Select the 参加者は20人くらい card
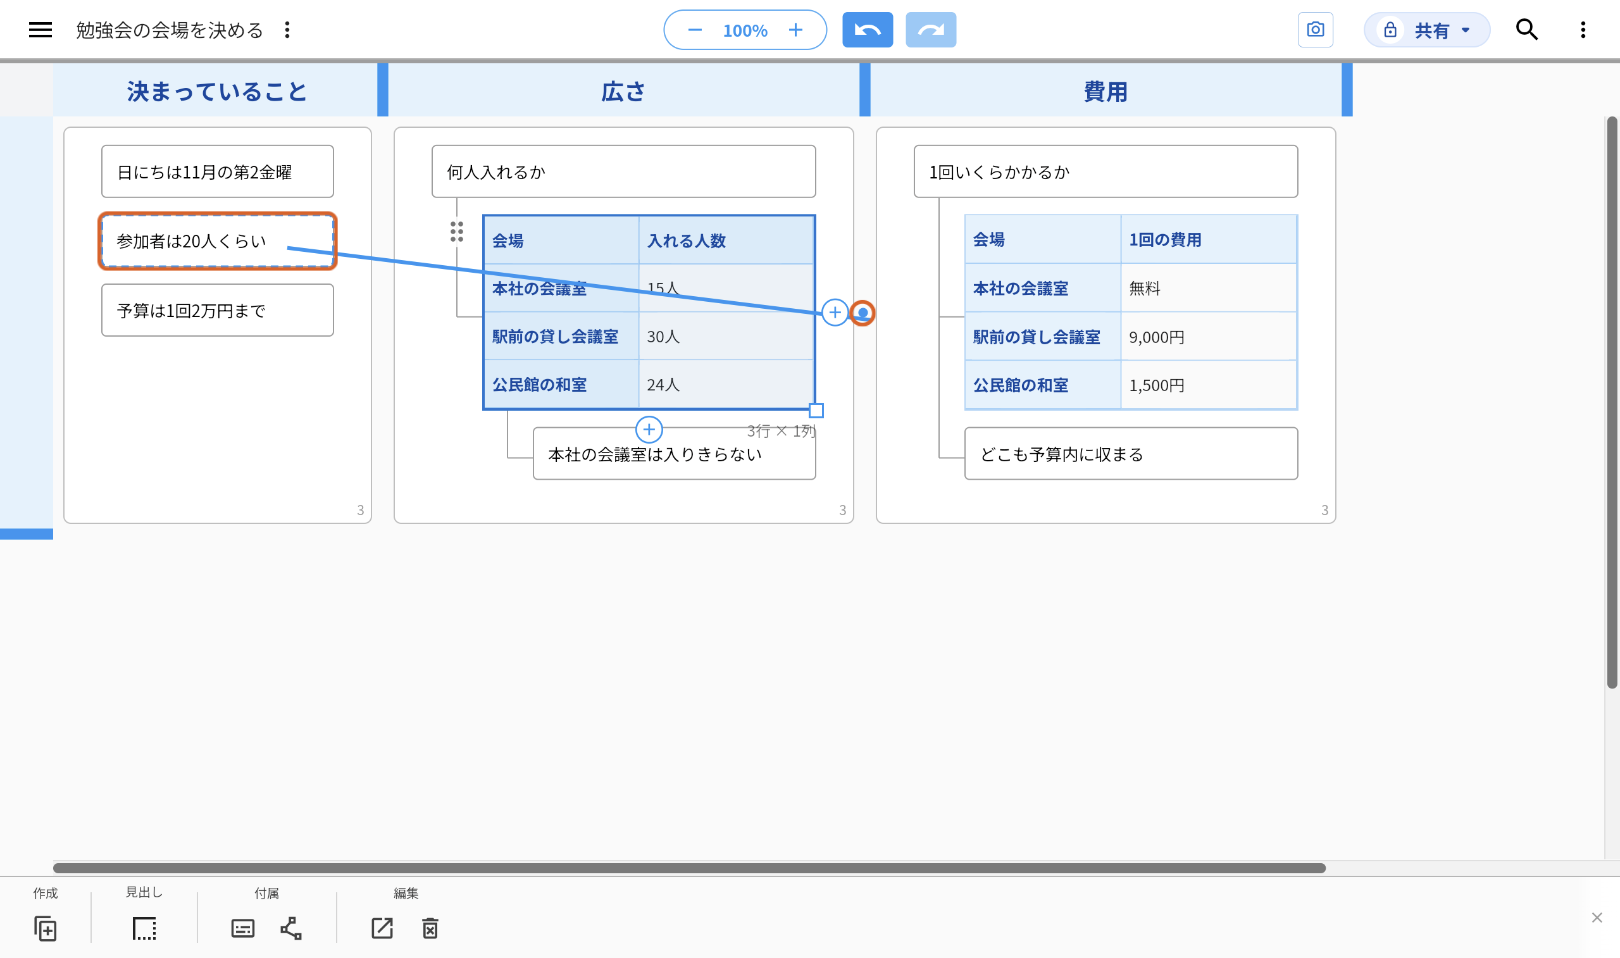Viewport: 1620px width, 958px height. (x=217, y=241)
